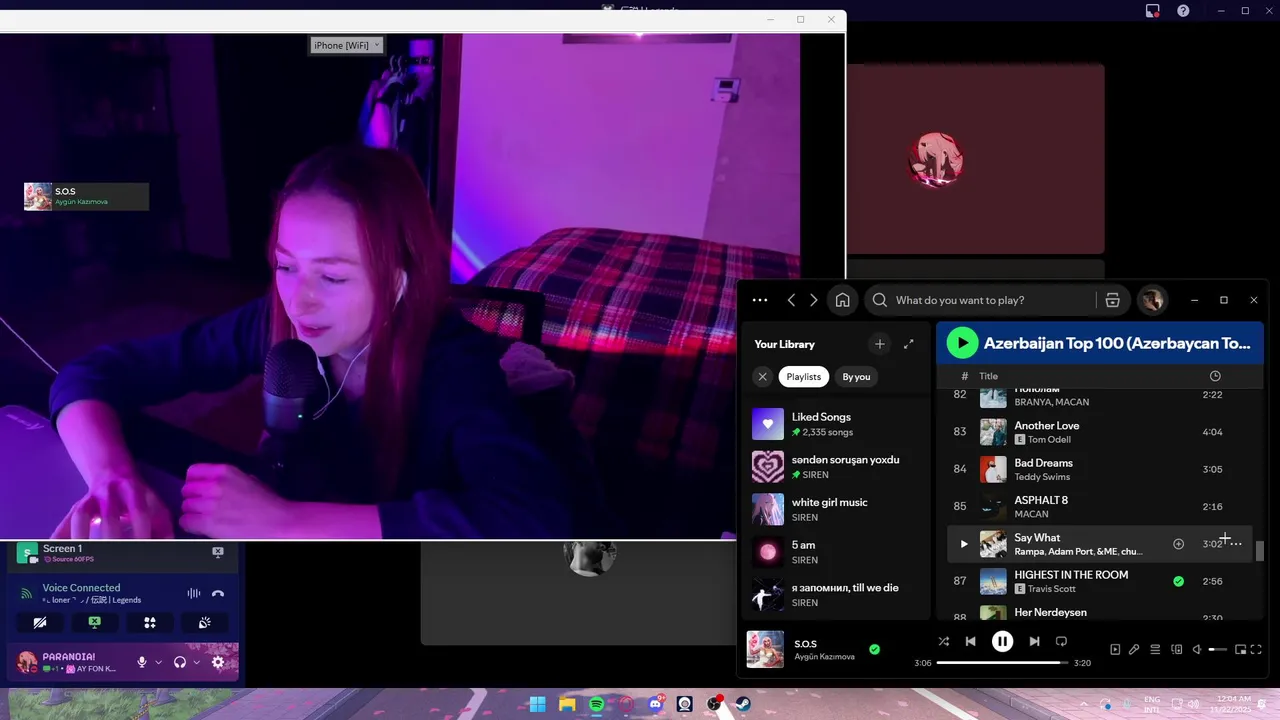
Task: Add 'Say What' to Liked Songs
Action: [1178, 544]
